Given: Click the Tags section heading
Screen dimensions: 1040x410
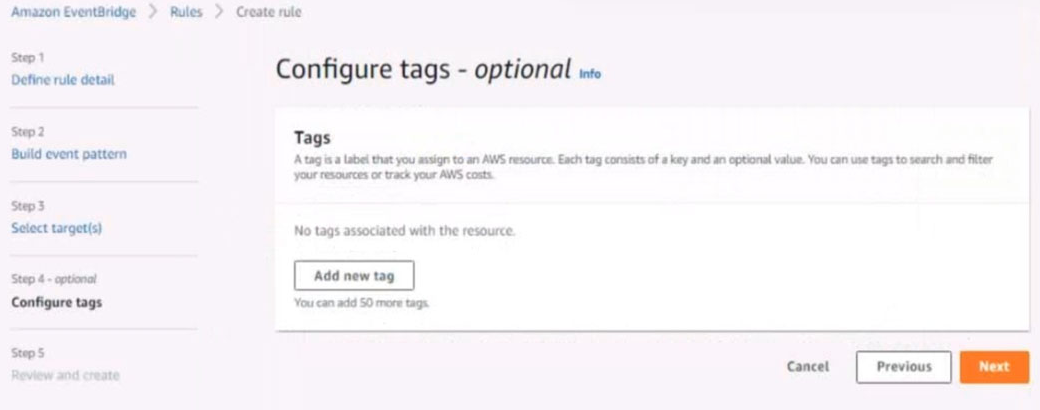Looking at the screenshot, I should (312, 138).
